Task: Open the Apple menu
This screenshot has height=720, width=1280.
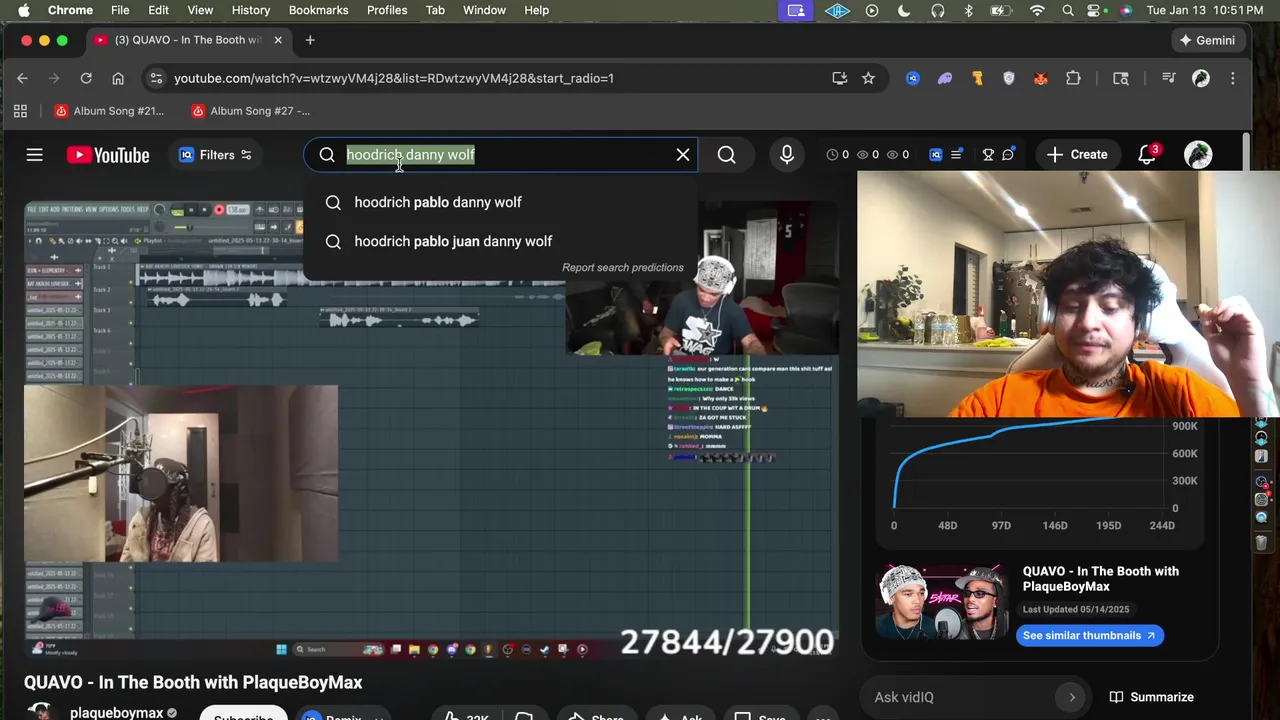Action: click(23, 10)
